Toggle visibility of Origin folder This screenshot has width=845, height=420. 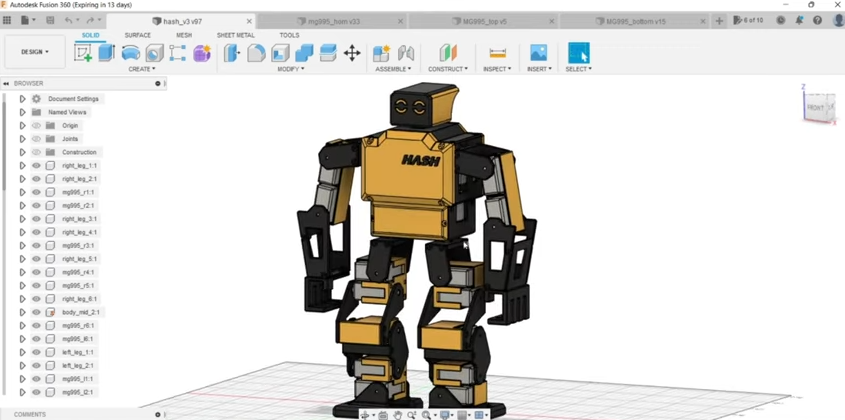(x=36, y=126)
